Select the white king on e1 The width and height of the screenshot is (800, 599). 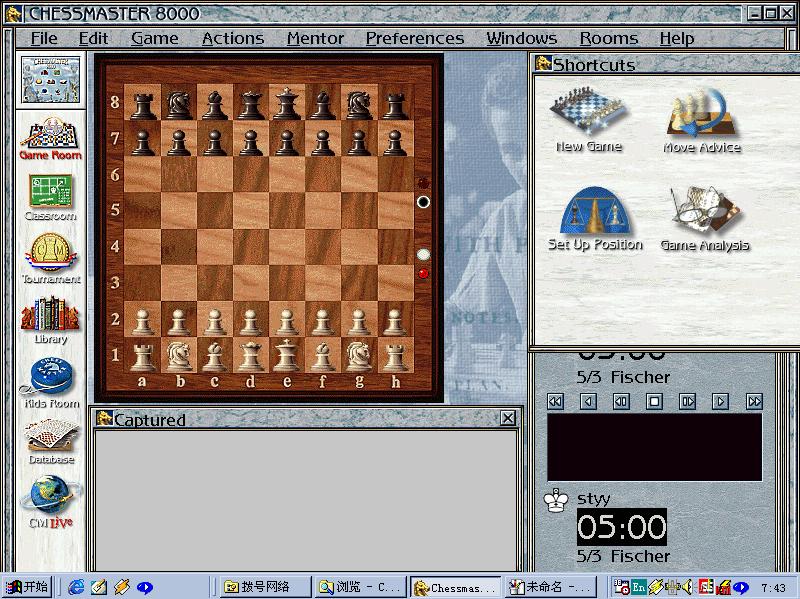(x=287, y=355)
